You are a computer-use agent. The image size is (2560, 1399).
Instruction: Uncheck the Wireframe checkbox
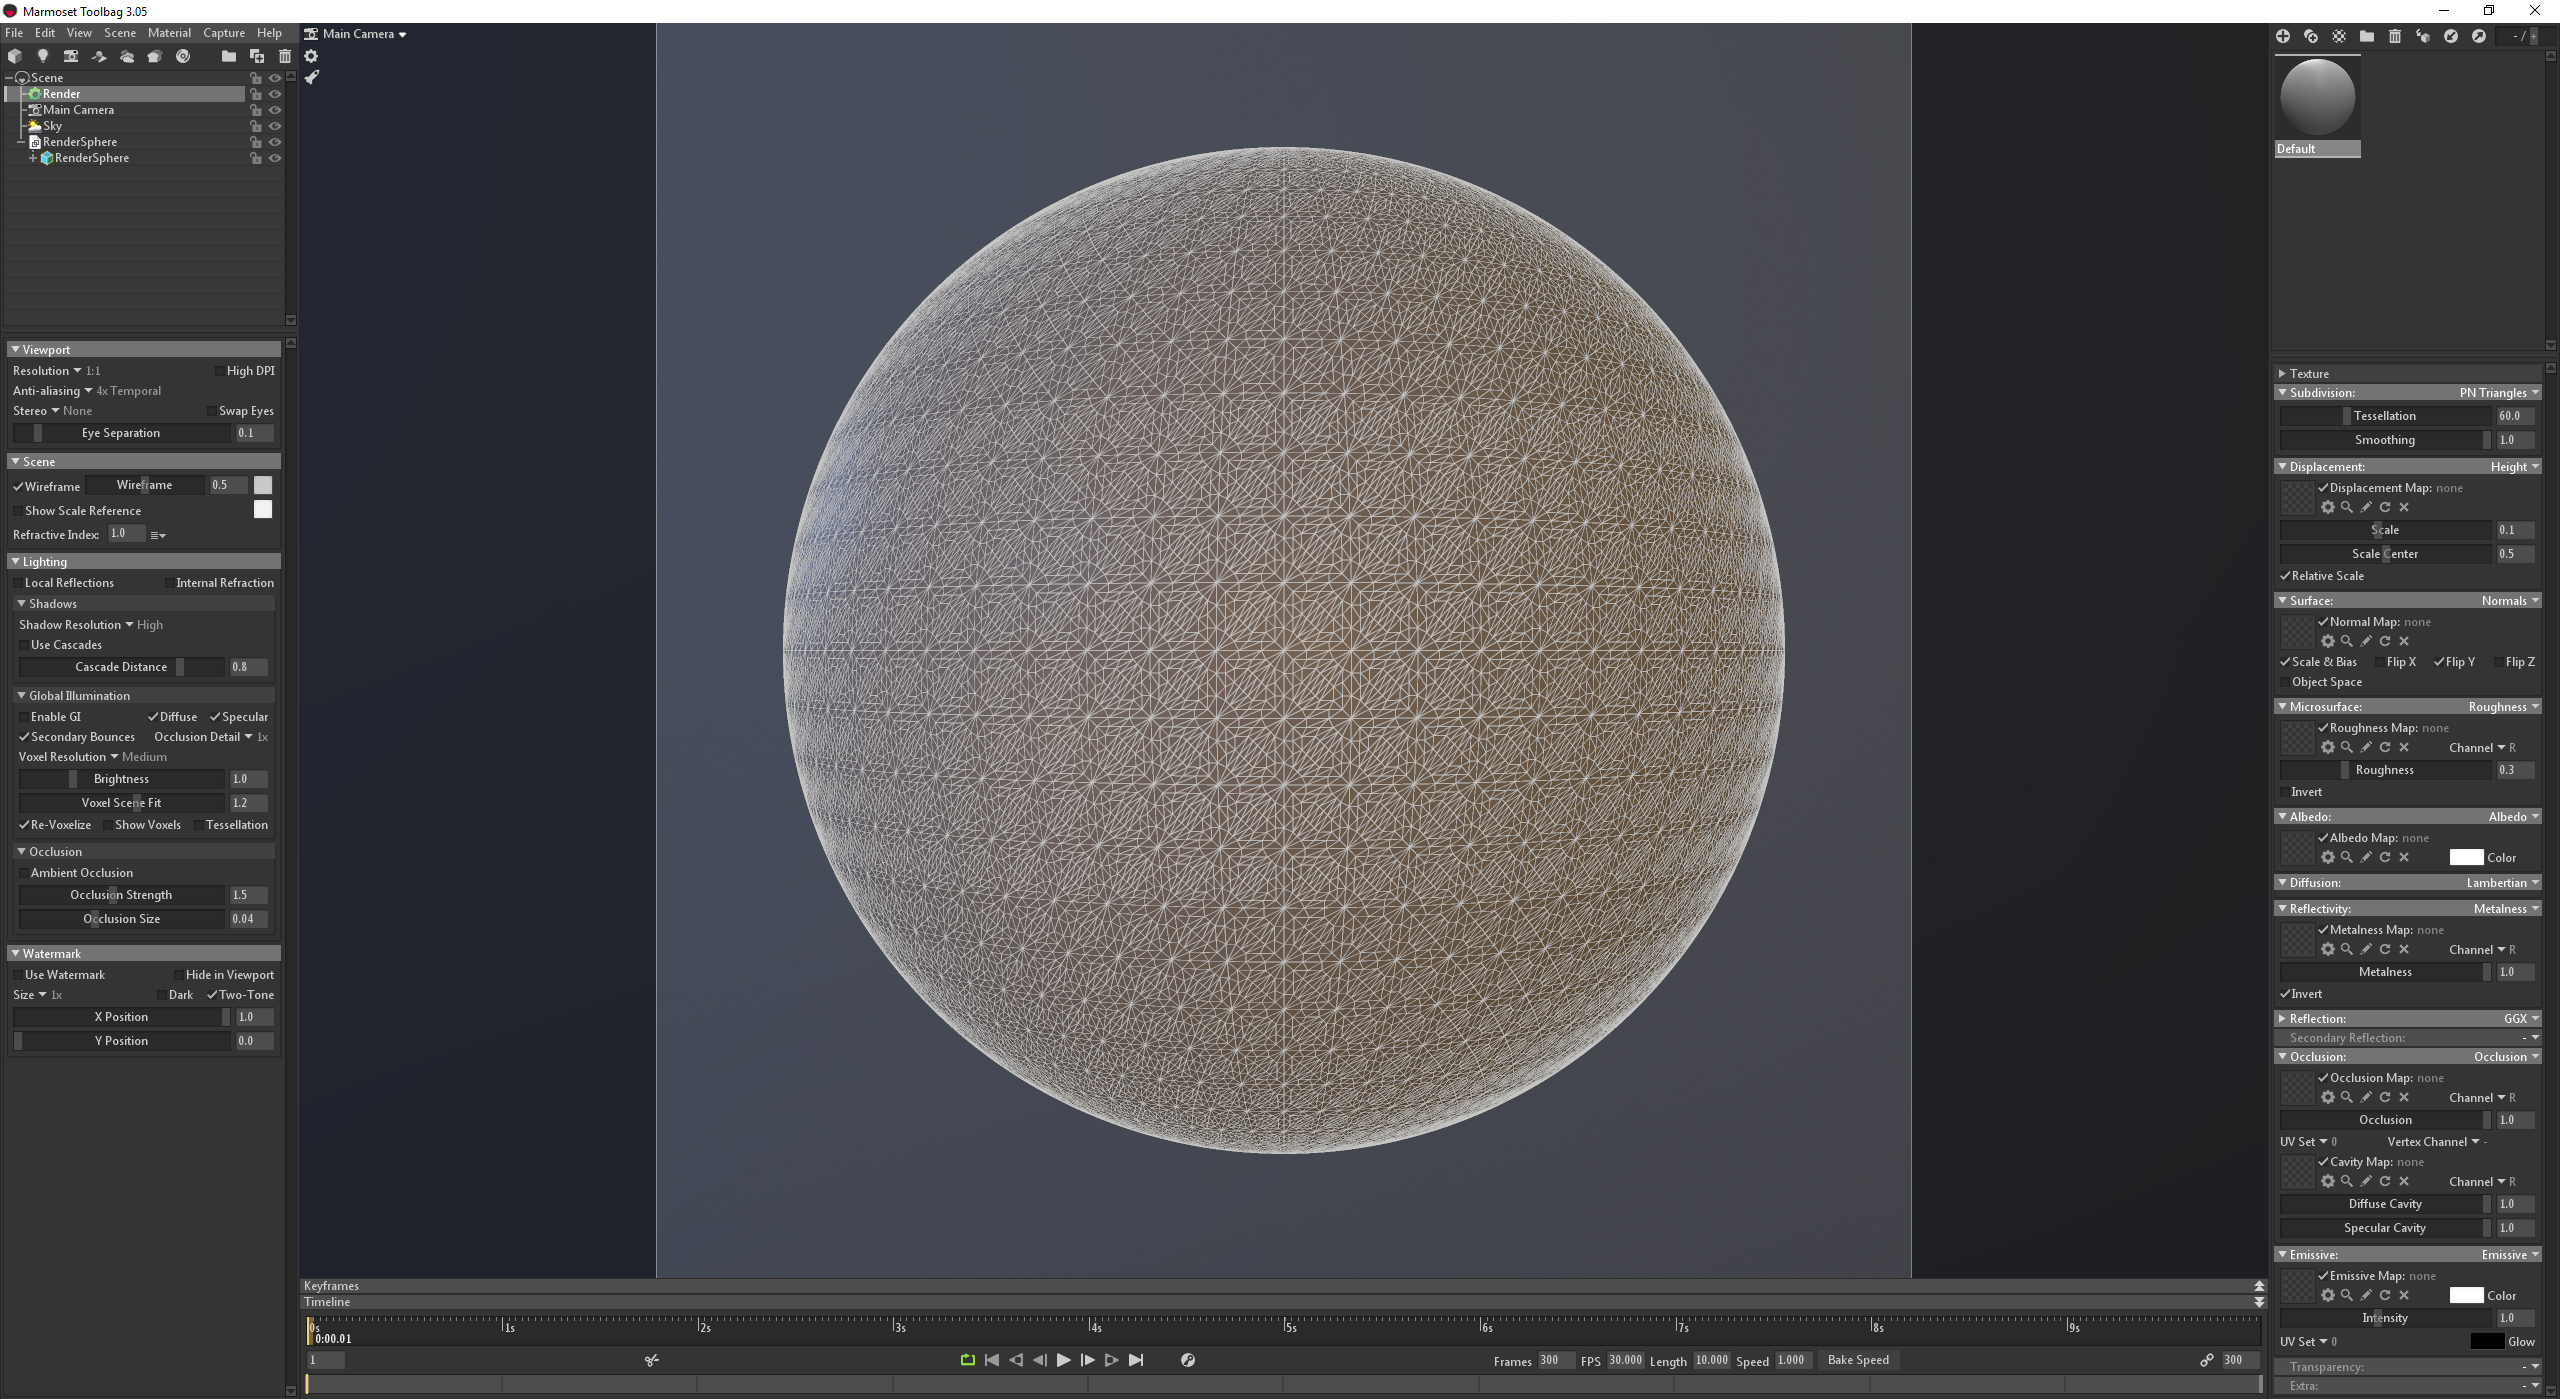18,487
